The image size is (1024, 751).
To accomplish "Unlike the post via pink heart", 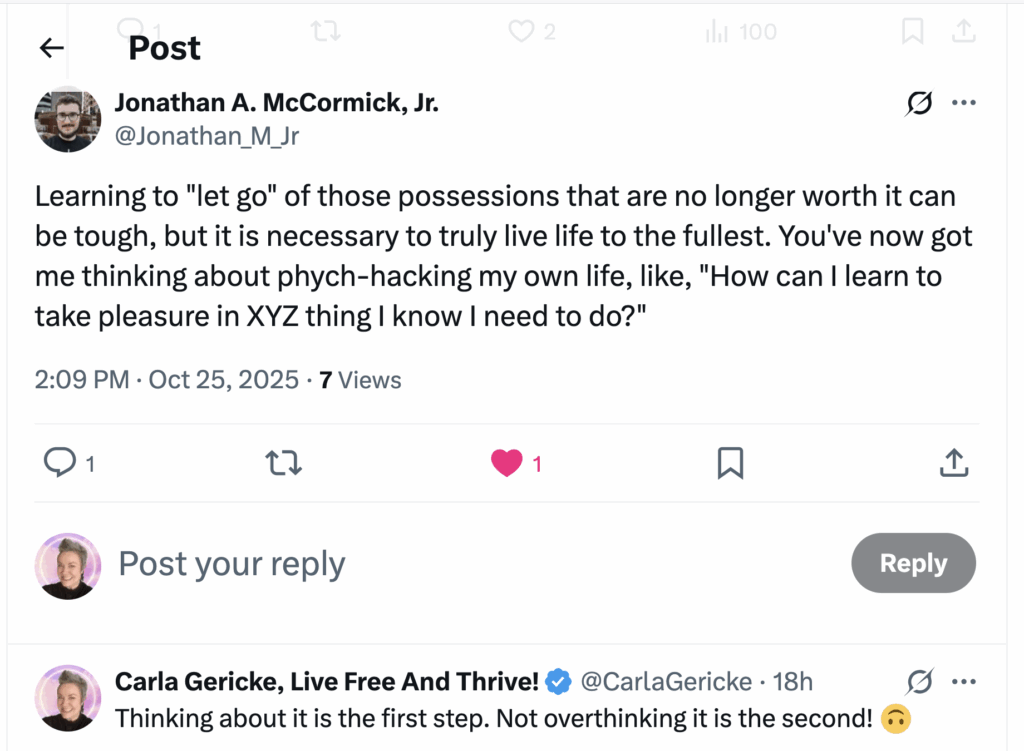I will [507, 462].
